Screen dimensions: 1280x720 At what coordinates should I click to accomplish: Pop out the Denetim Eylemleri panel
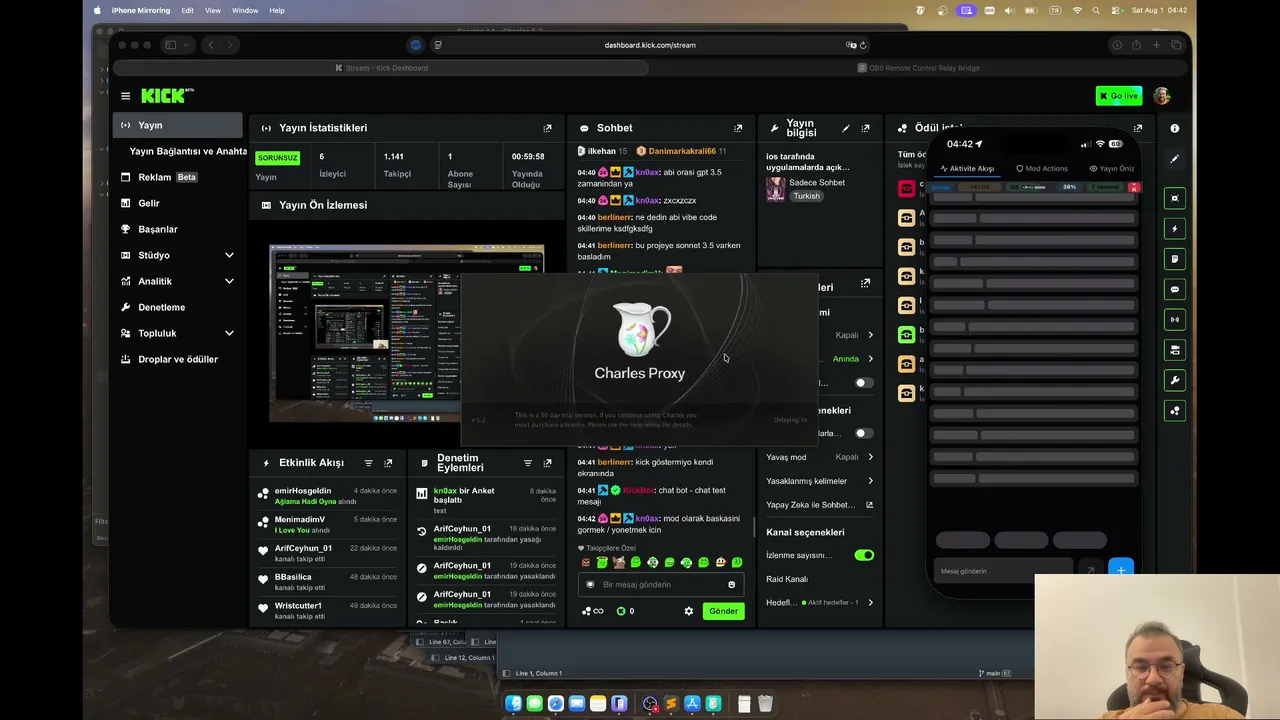tap(547, 463)
